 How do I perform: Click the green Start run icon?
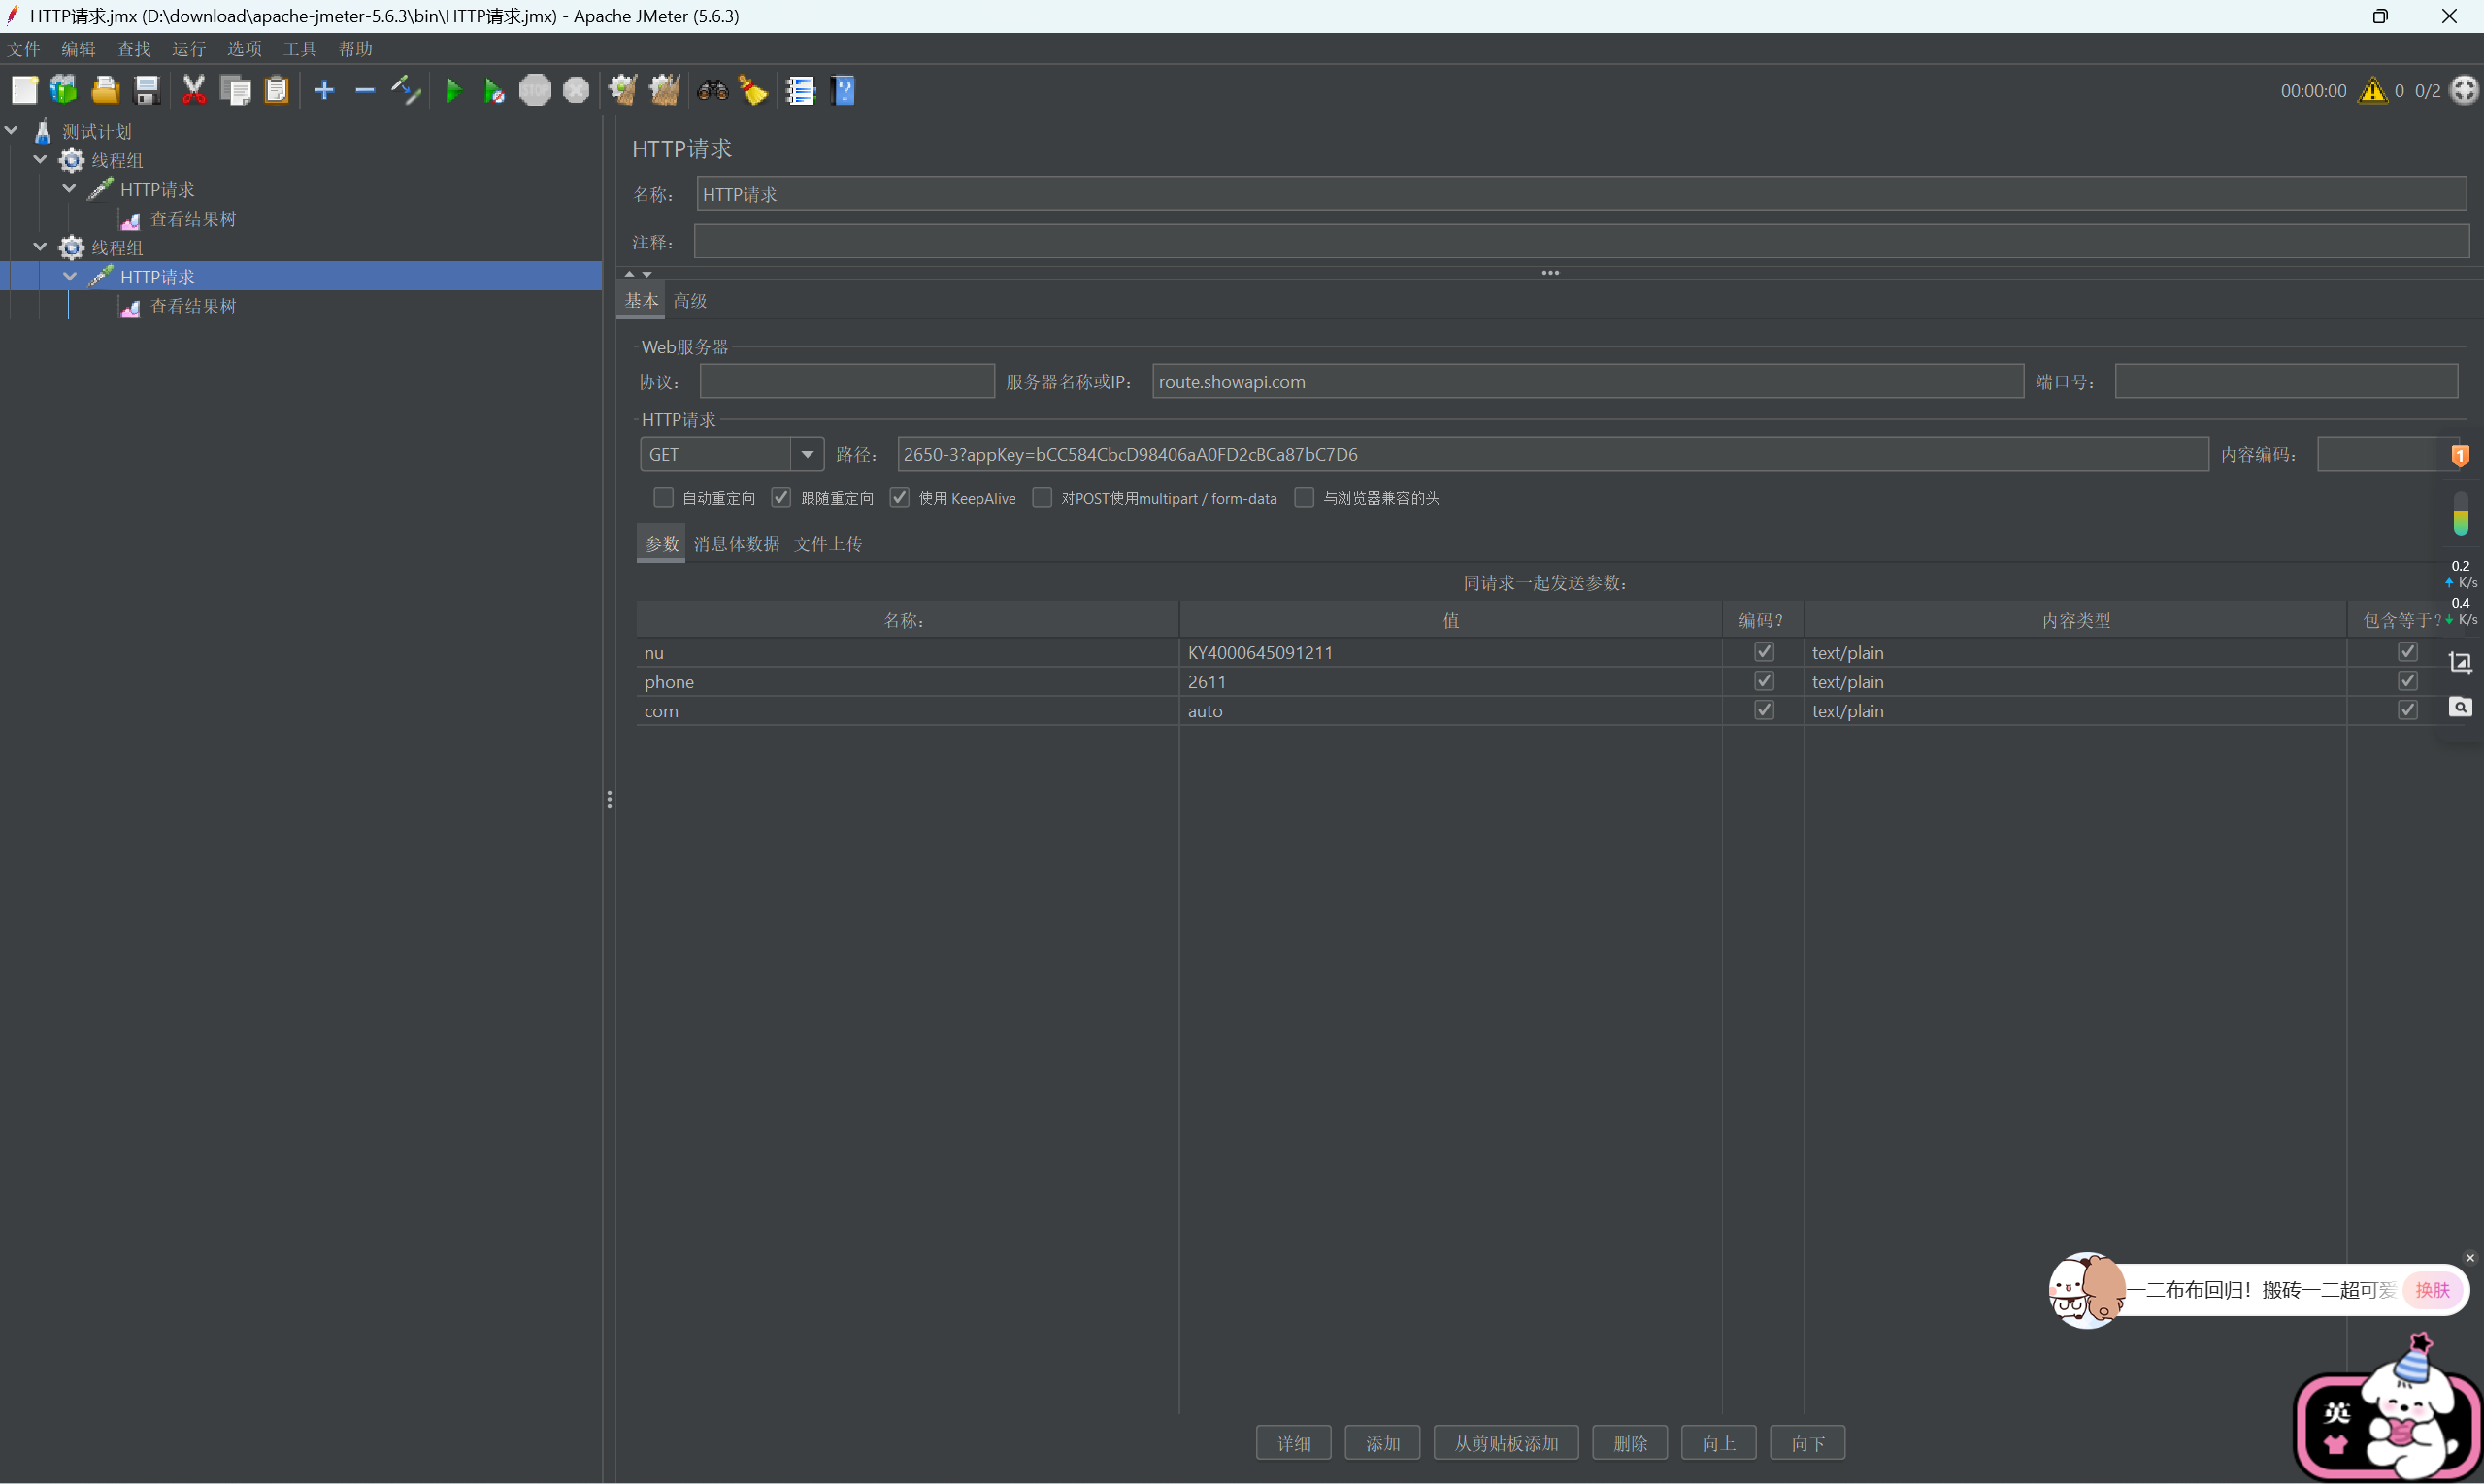click(x=453, y=91)
